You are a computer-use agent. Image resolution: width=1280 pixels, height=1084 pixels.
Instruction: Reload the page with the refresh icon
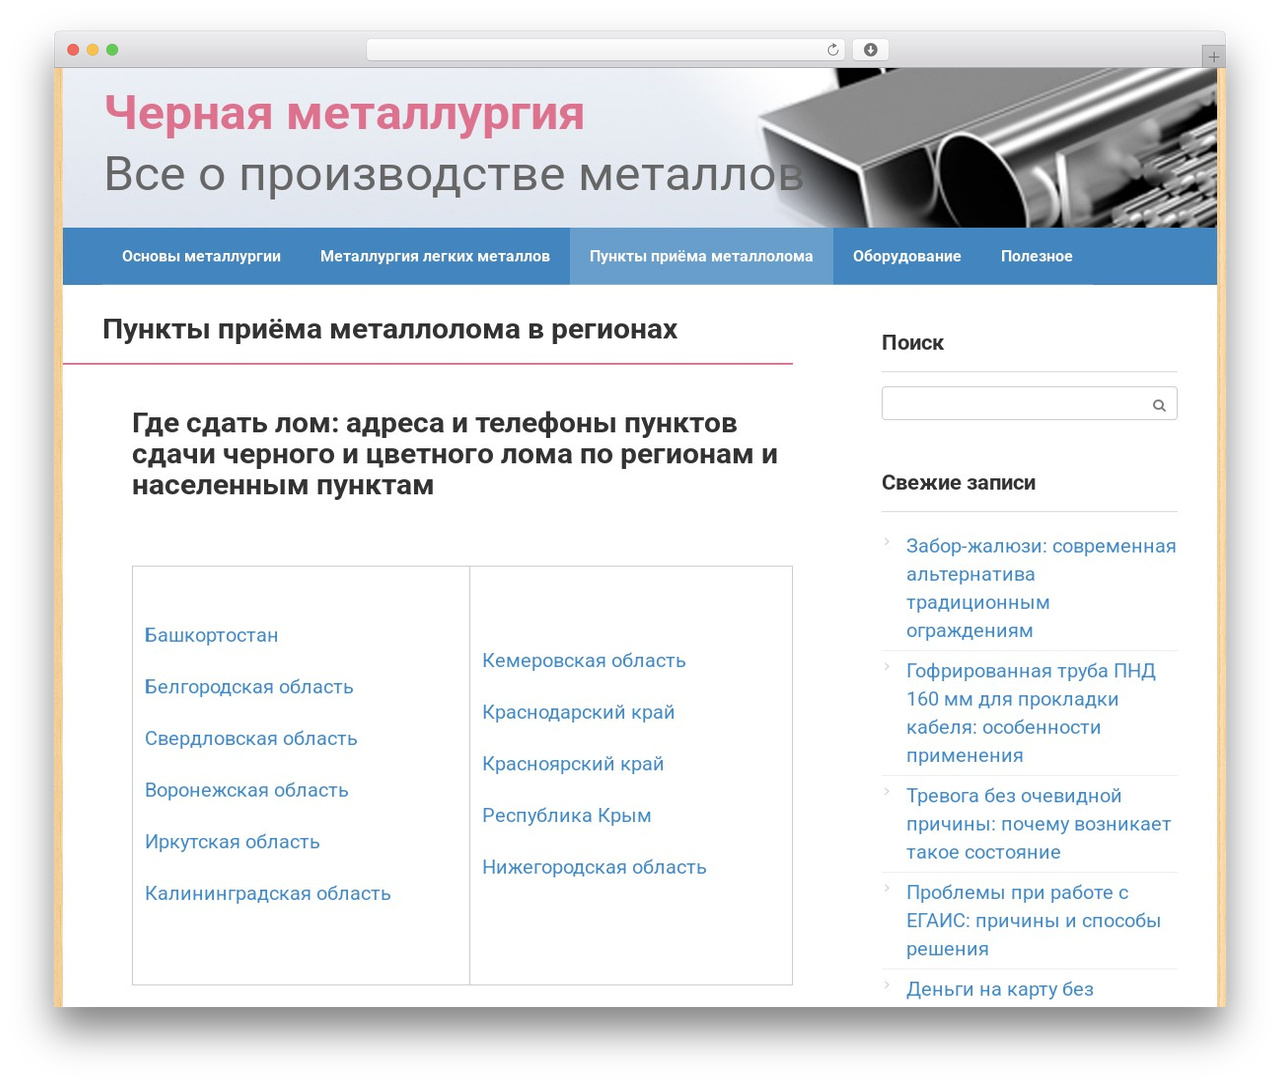(833, 50)
